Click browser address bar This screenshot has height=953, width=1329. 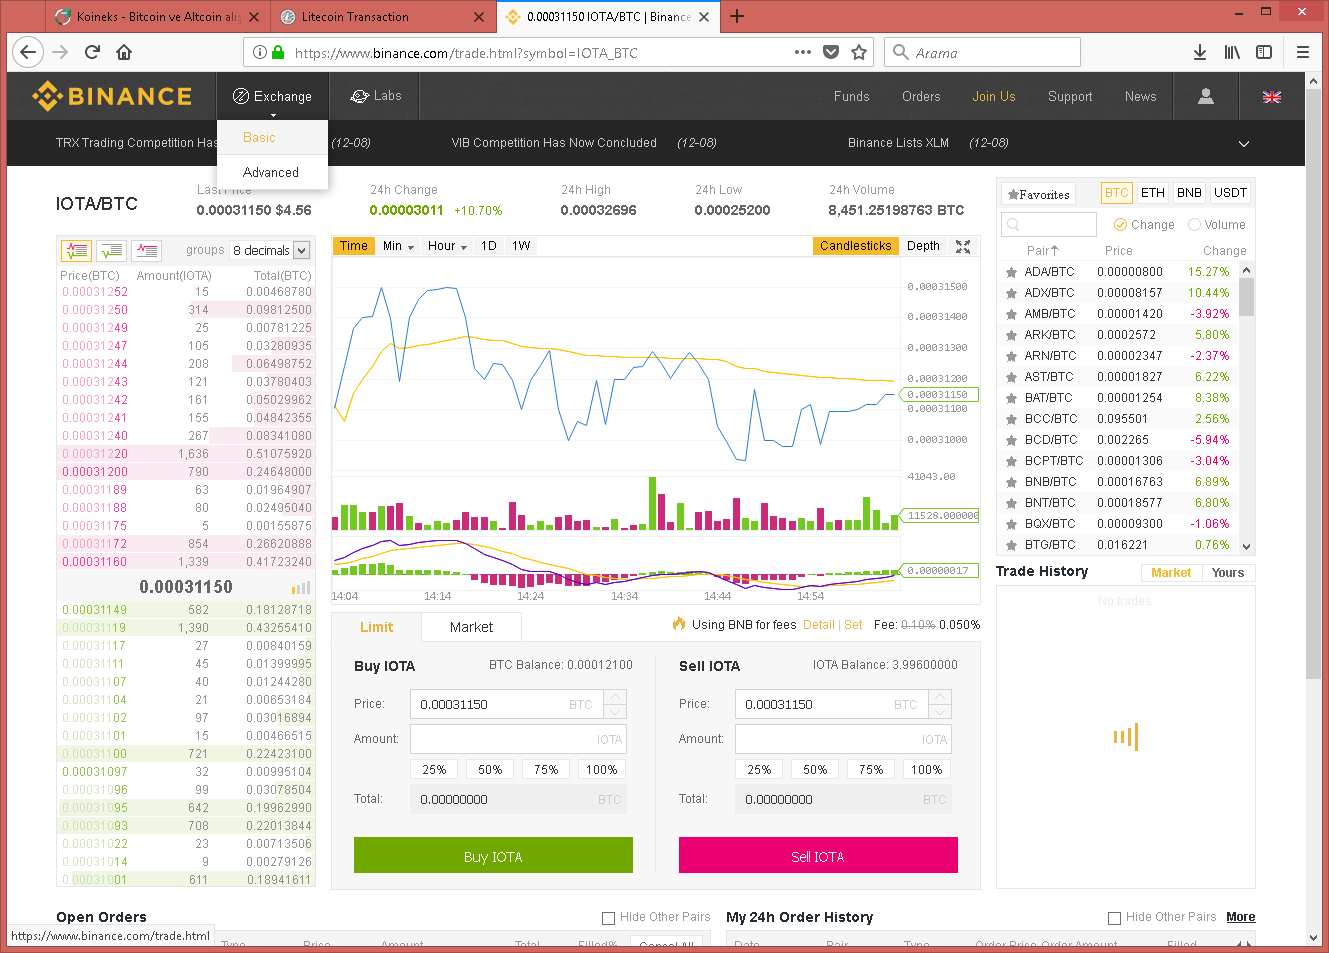point(560,53)
